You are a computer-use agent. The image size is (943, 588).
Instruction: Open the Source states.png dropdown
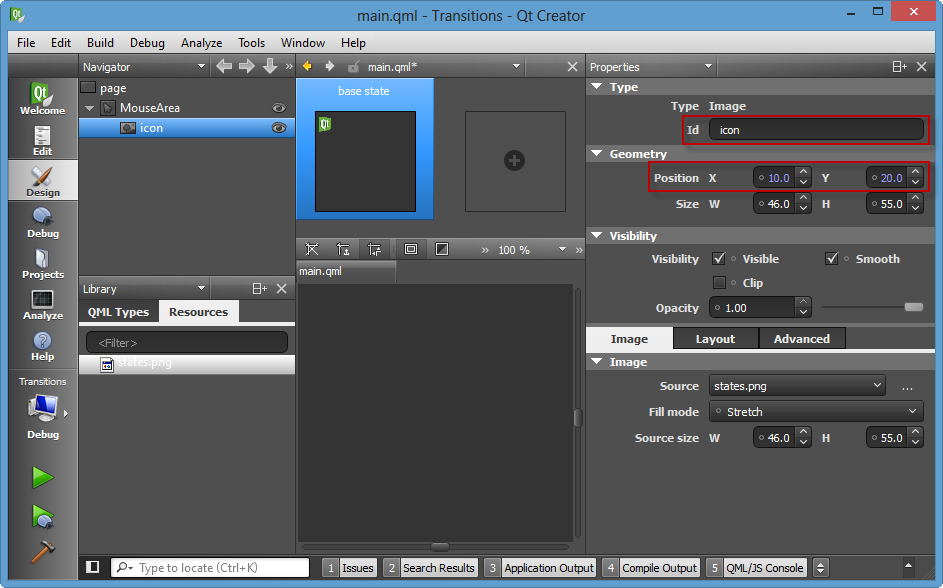[x=797, y=385]
